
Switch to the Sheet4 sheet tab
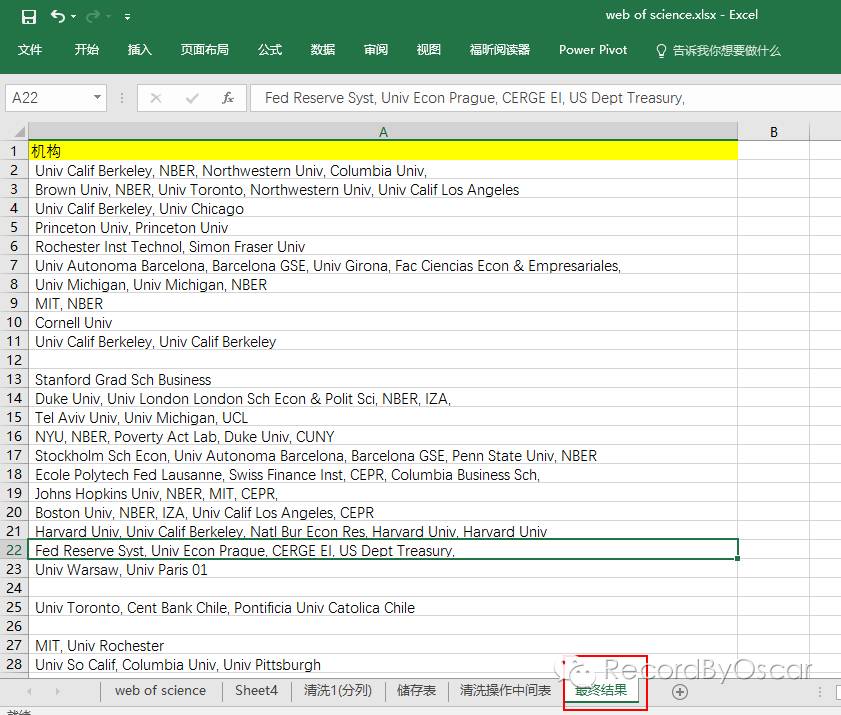click(256, 690)
